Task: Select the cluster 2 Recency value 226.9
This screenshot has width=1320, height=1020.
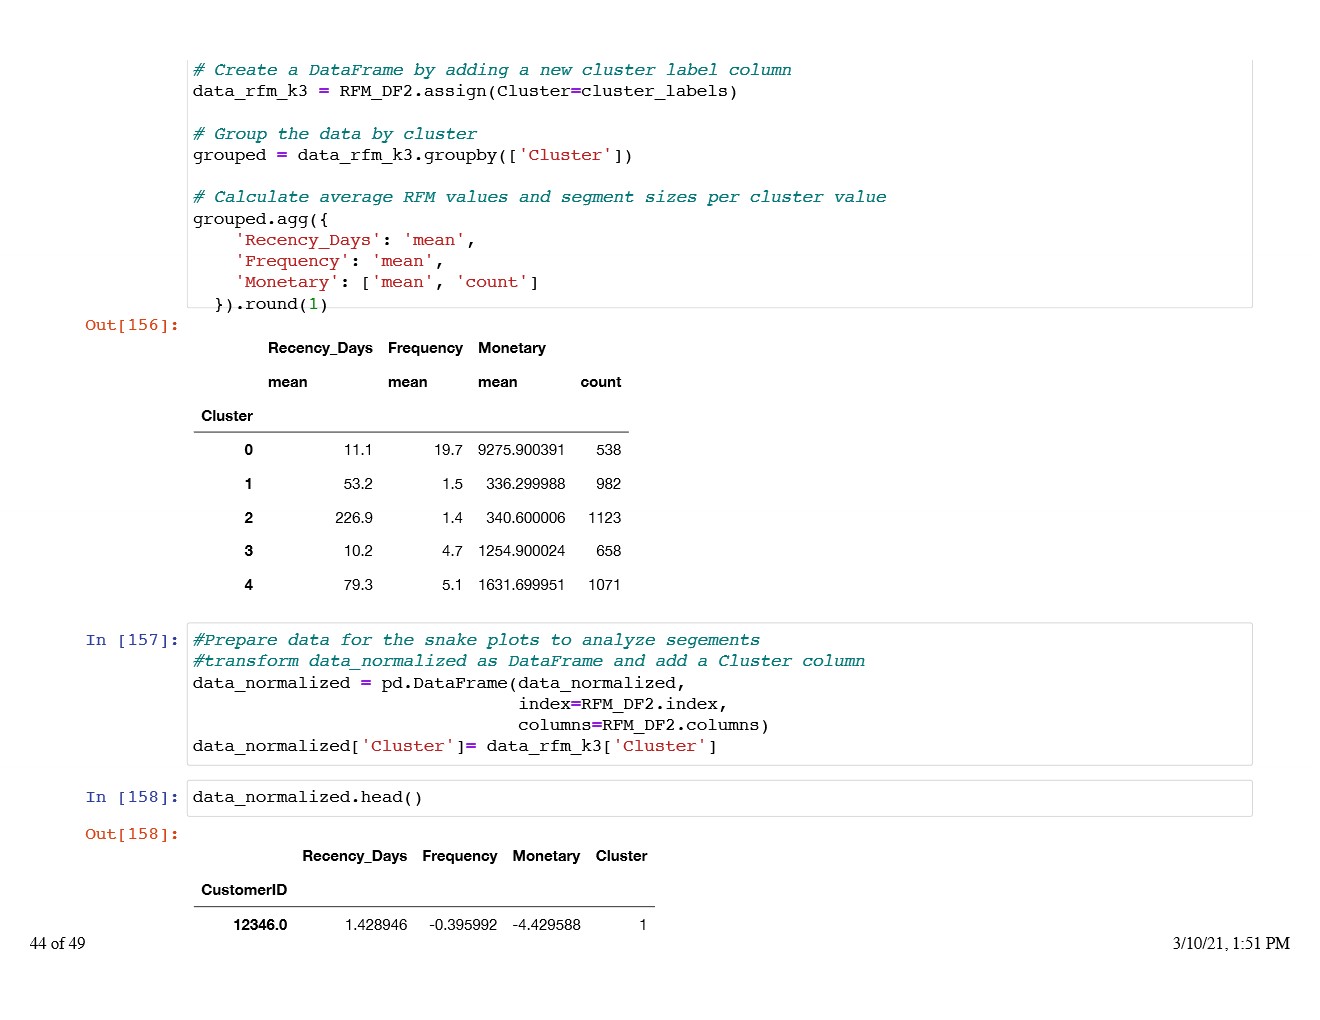Action: pyautogui.click(x=354, y=518)
